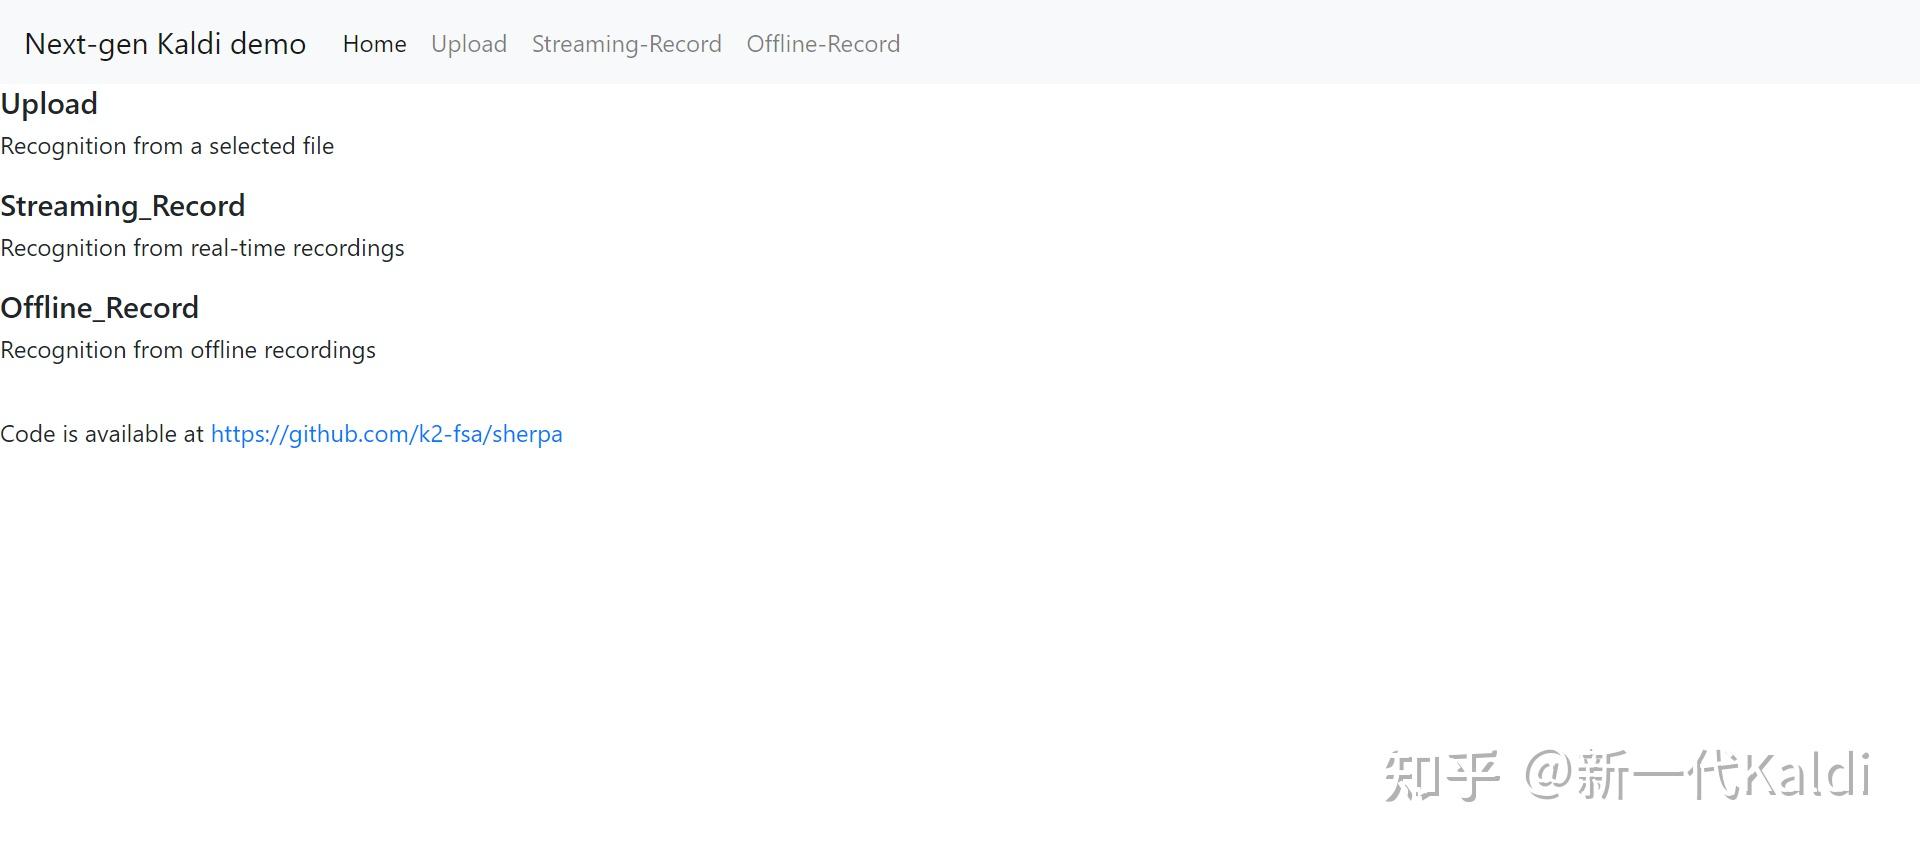Go to the Home nav item
The height and width of the screenshot is (853, 1920).
(374, 44)
